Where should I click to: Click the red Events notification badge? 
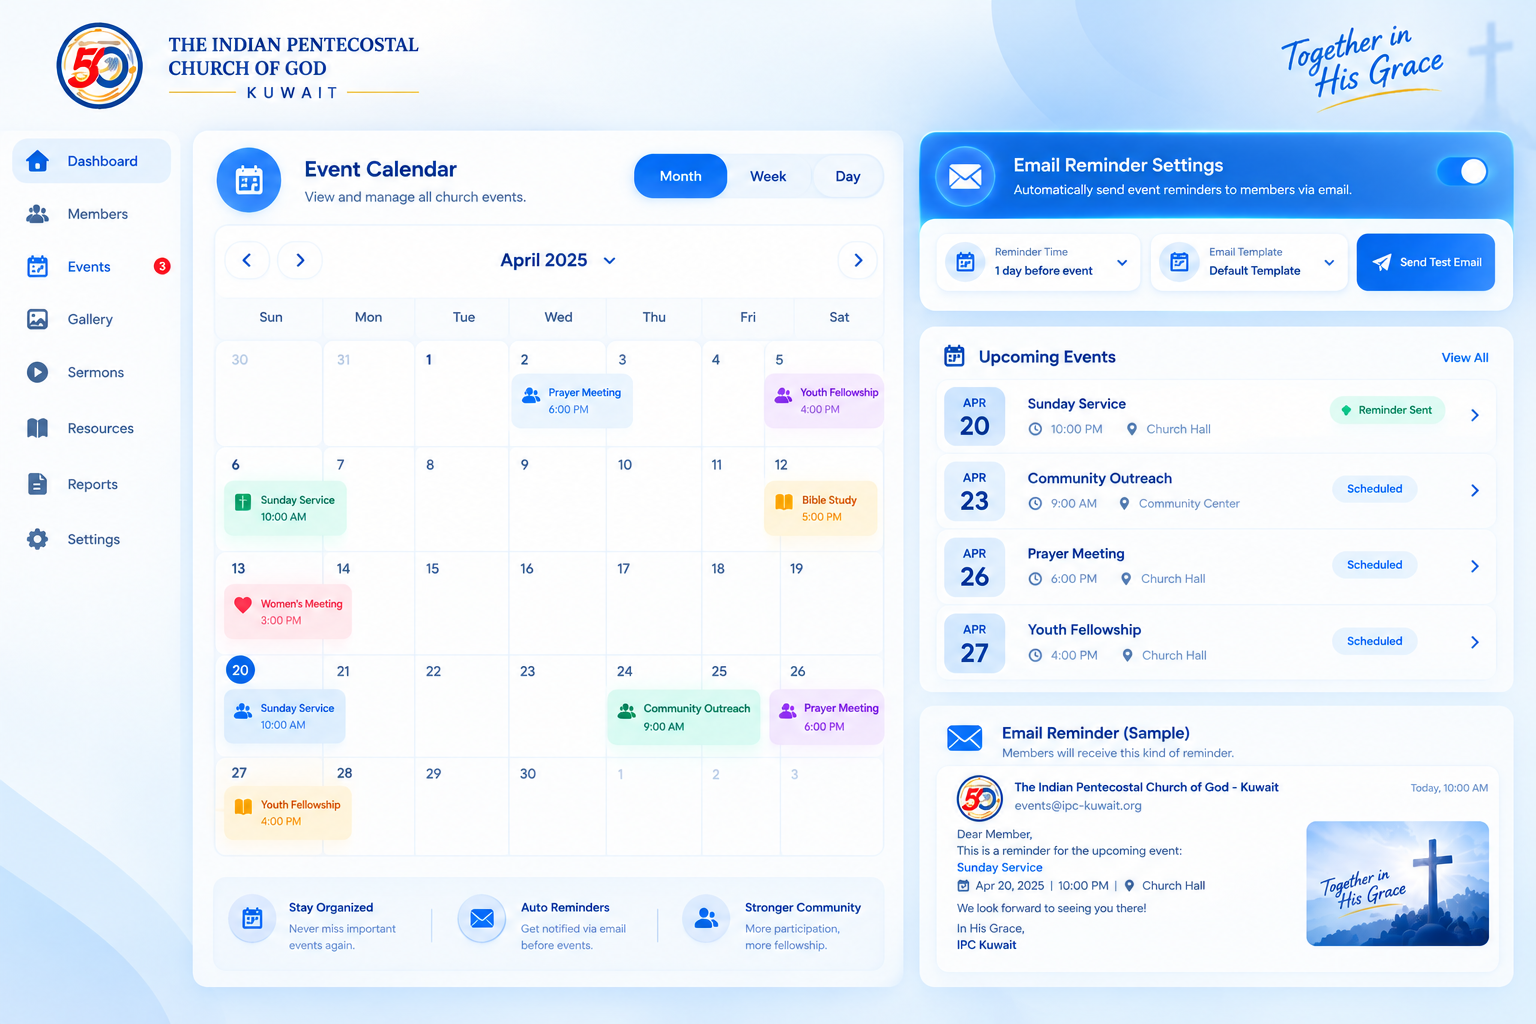click(x=162, y=266)
